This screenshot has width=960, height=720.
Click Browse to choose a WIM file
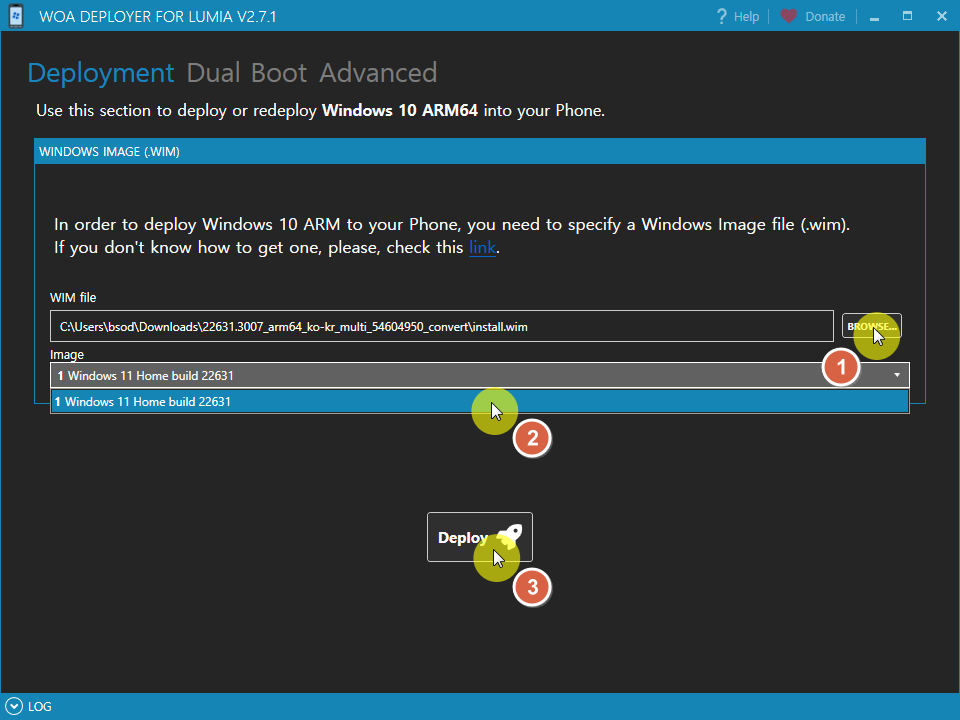tap(872, 326)
